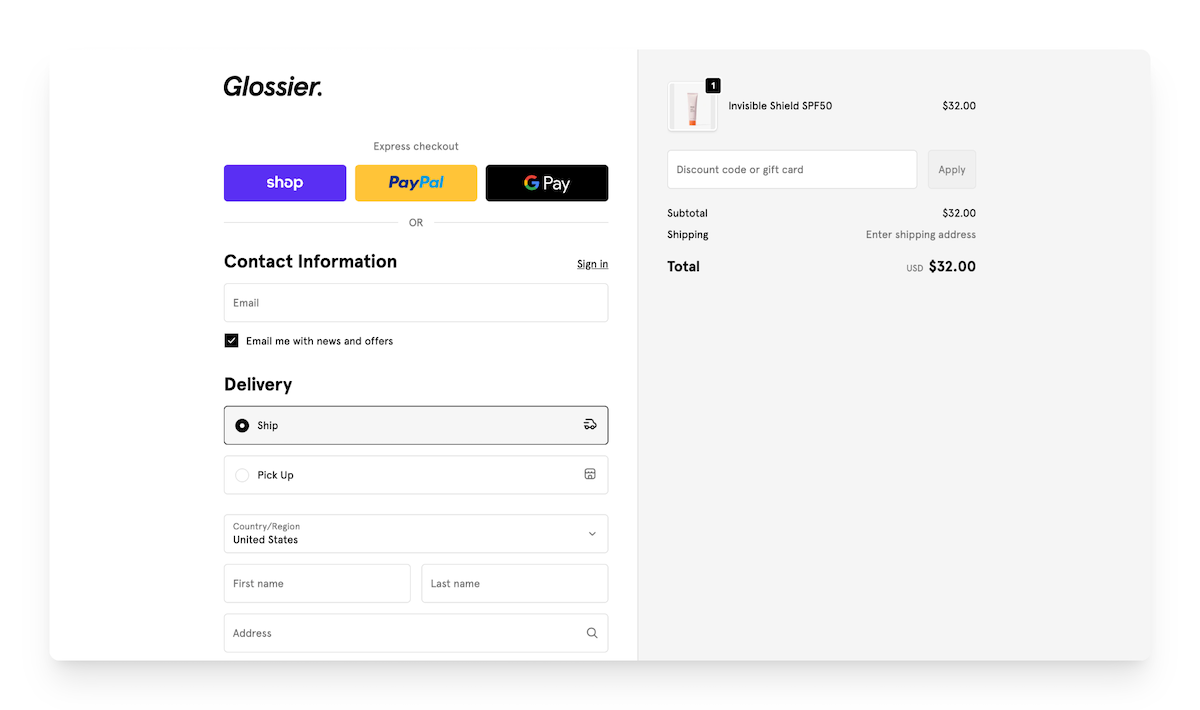The width and height of the screenshot is (1200, 710).
Task: Click the Last name field
Action: [x=514, y=583]
